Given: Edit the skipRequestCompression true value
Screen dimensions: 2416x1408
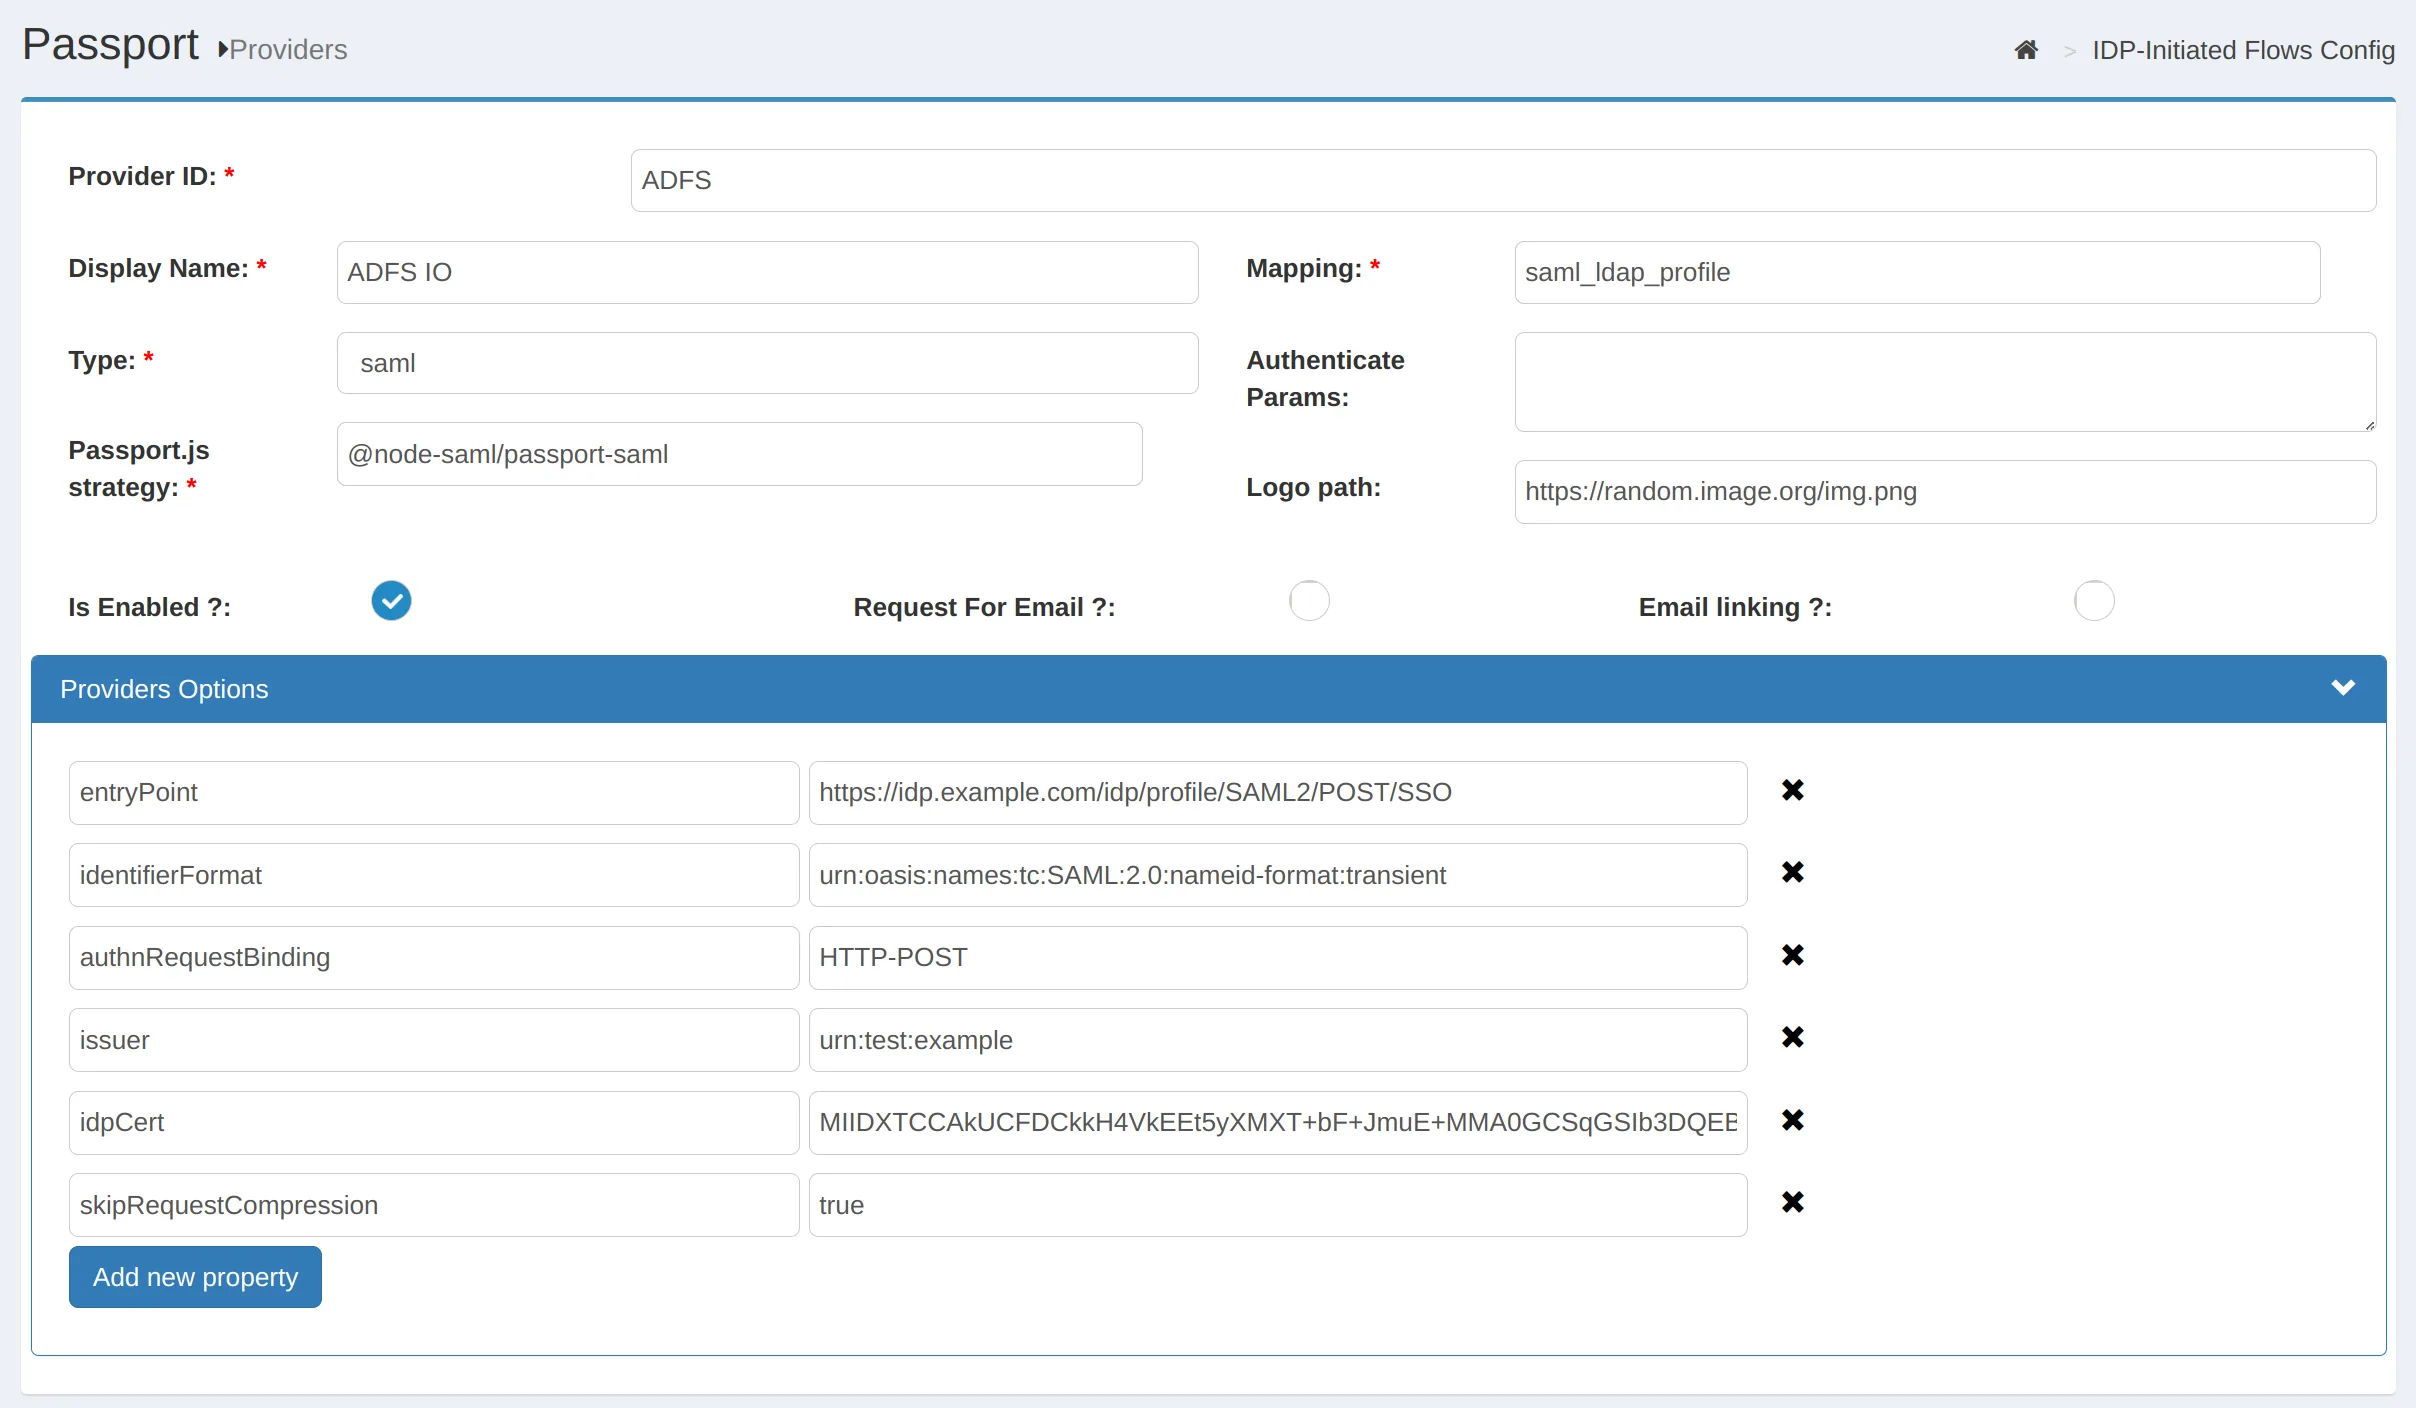Looking at the screenshot, I should [x=1278, y=1206].
